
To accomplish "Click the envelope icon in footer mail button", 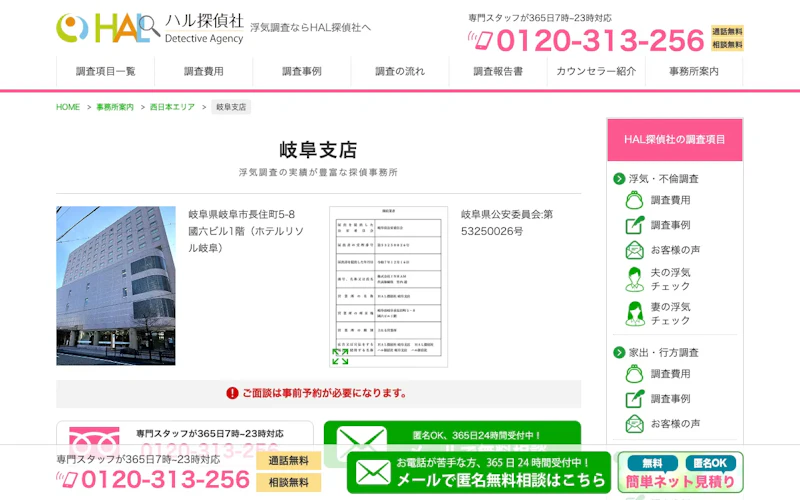I will [373, 472].
